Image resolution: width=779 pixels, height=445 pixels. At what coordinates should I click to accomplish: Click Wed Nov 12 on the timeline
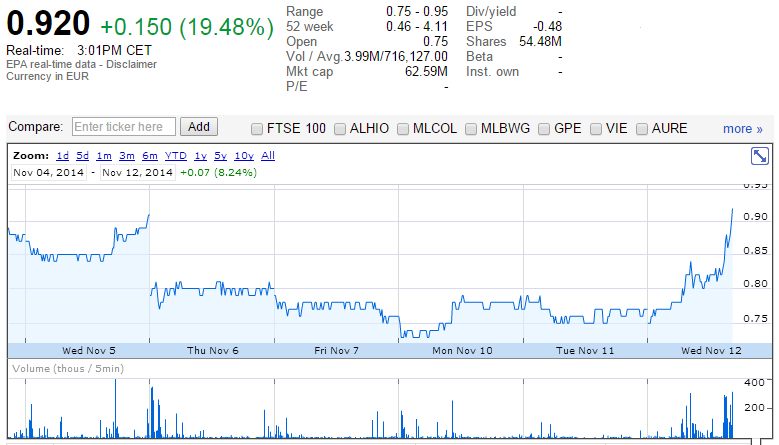pos(711,351)
